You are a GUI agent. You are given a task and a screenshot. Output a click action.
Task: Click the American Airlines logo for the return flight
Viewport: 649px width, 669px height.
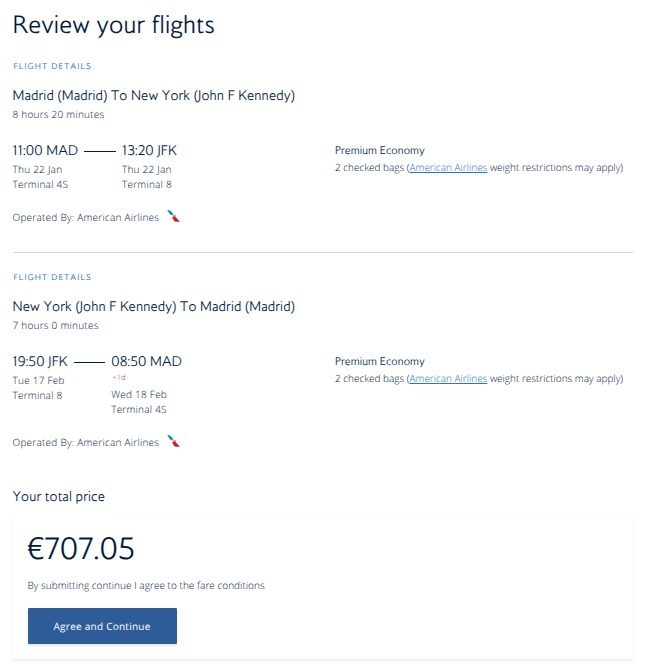pos(174,442)
